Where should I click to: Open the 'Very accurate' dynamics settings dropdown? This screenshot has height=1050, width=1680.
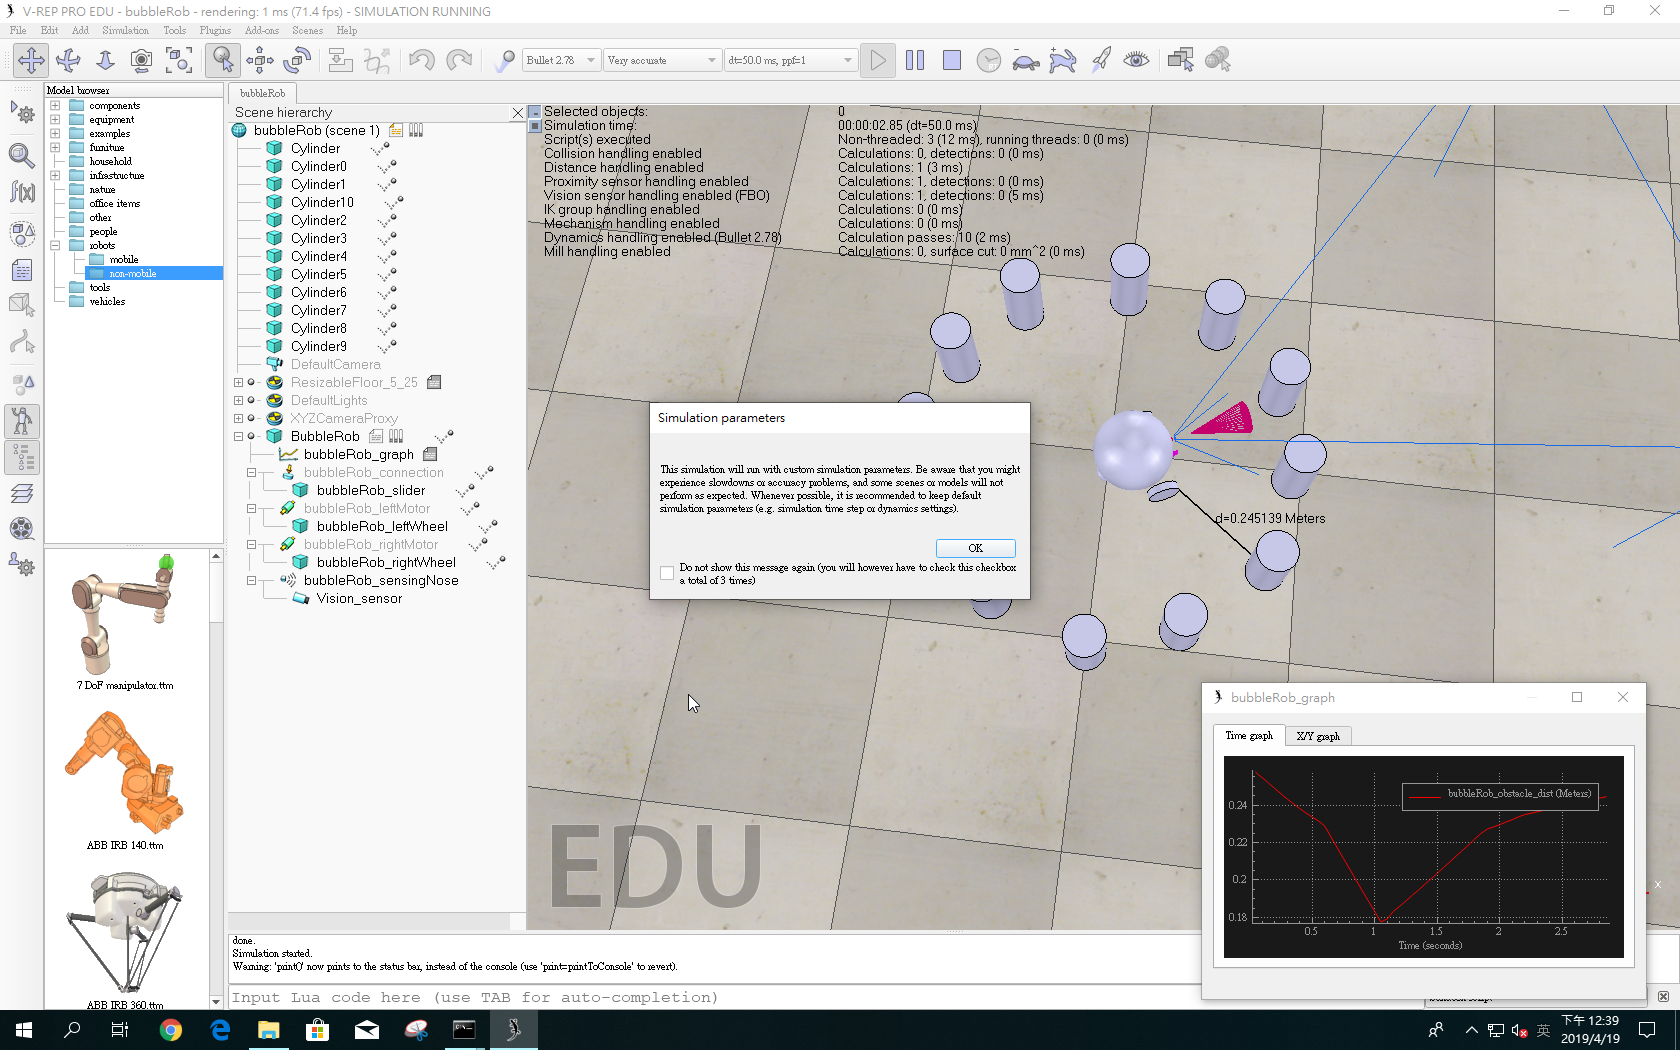pos(661,60)
